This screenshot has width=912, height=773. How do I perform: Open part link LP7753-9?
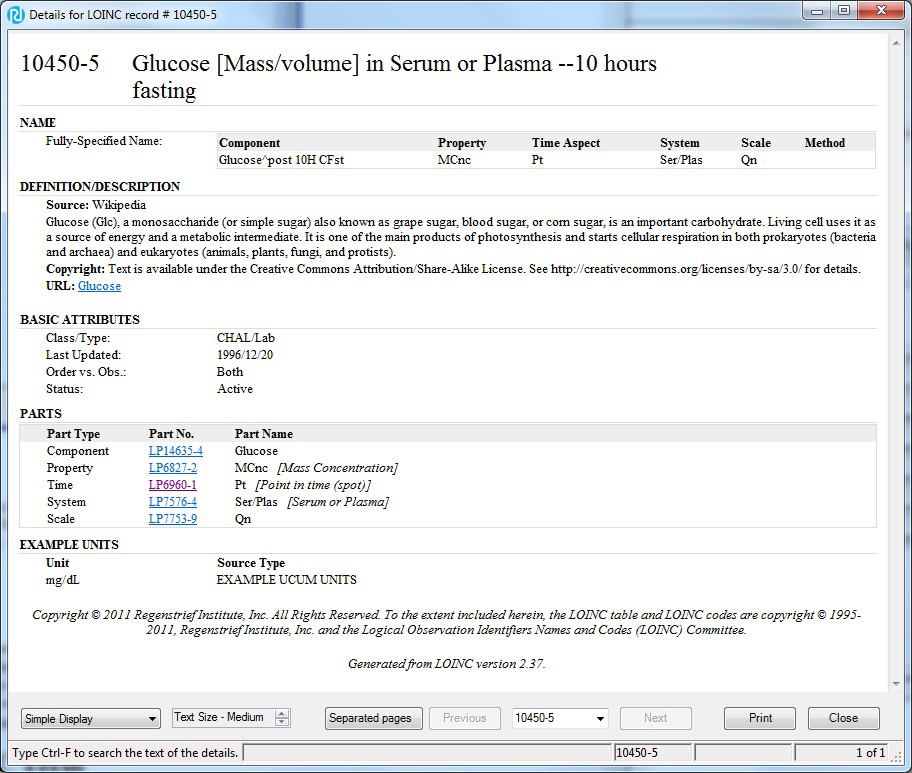point(173,518)
